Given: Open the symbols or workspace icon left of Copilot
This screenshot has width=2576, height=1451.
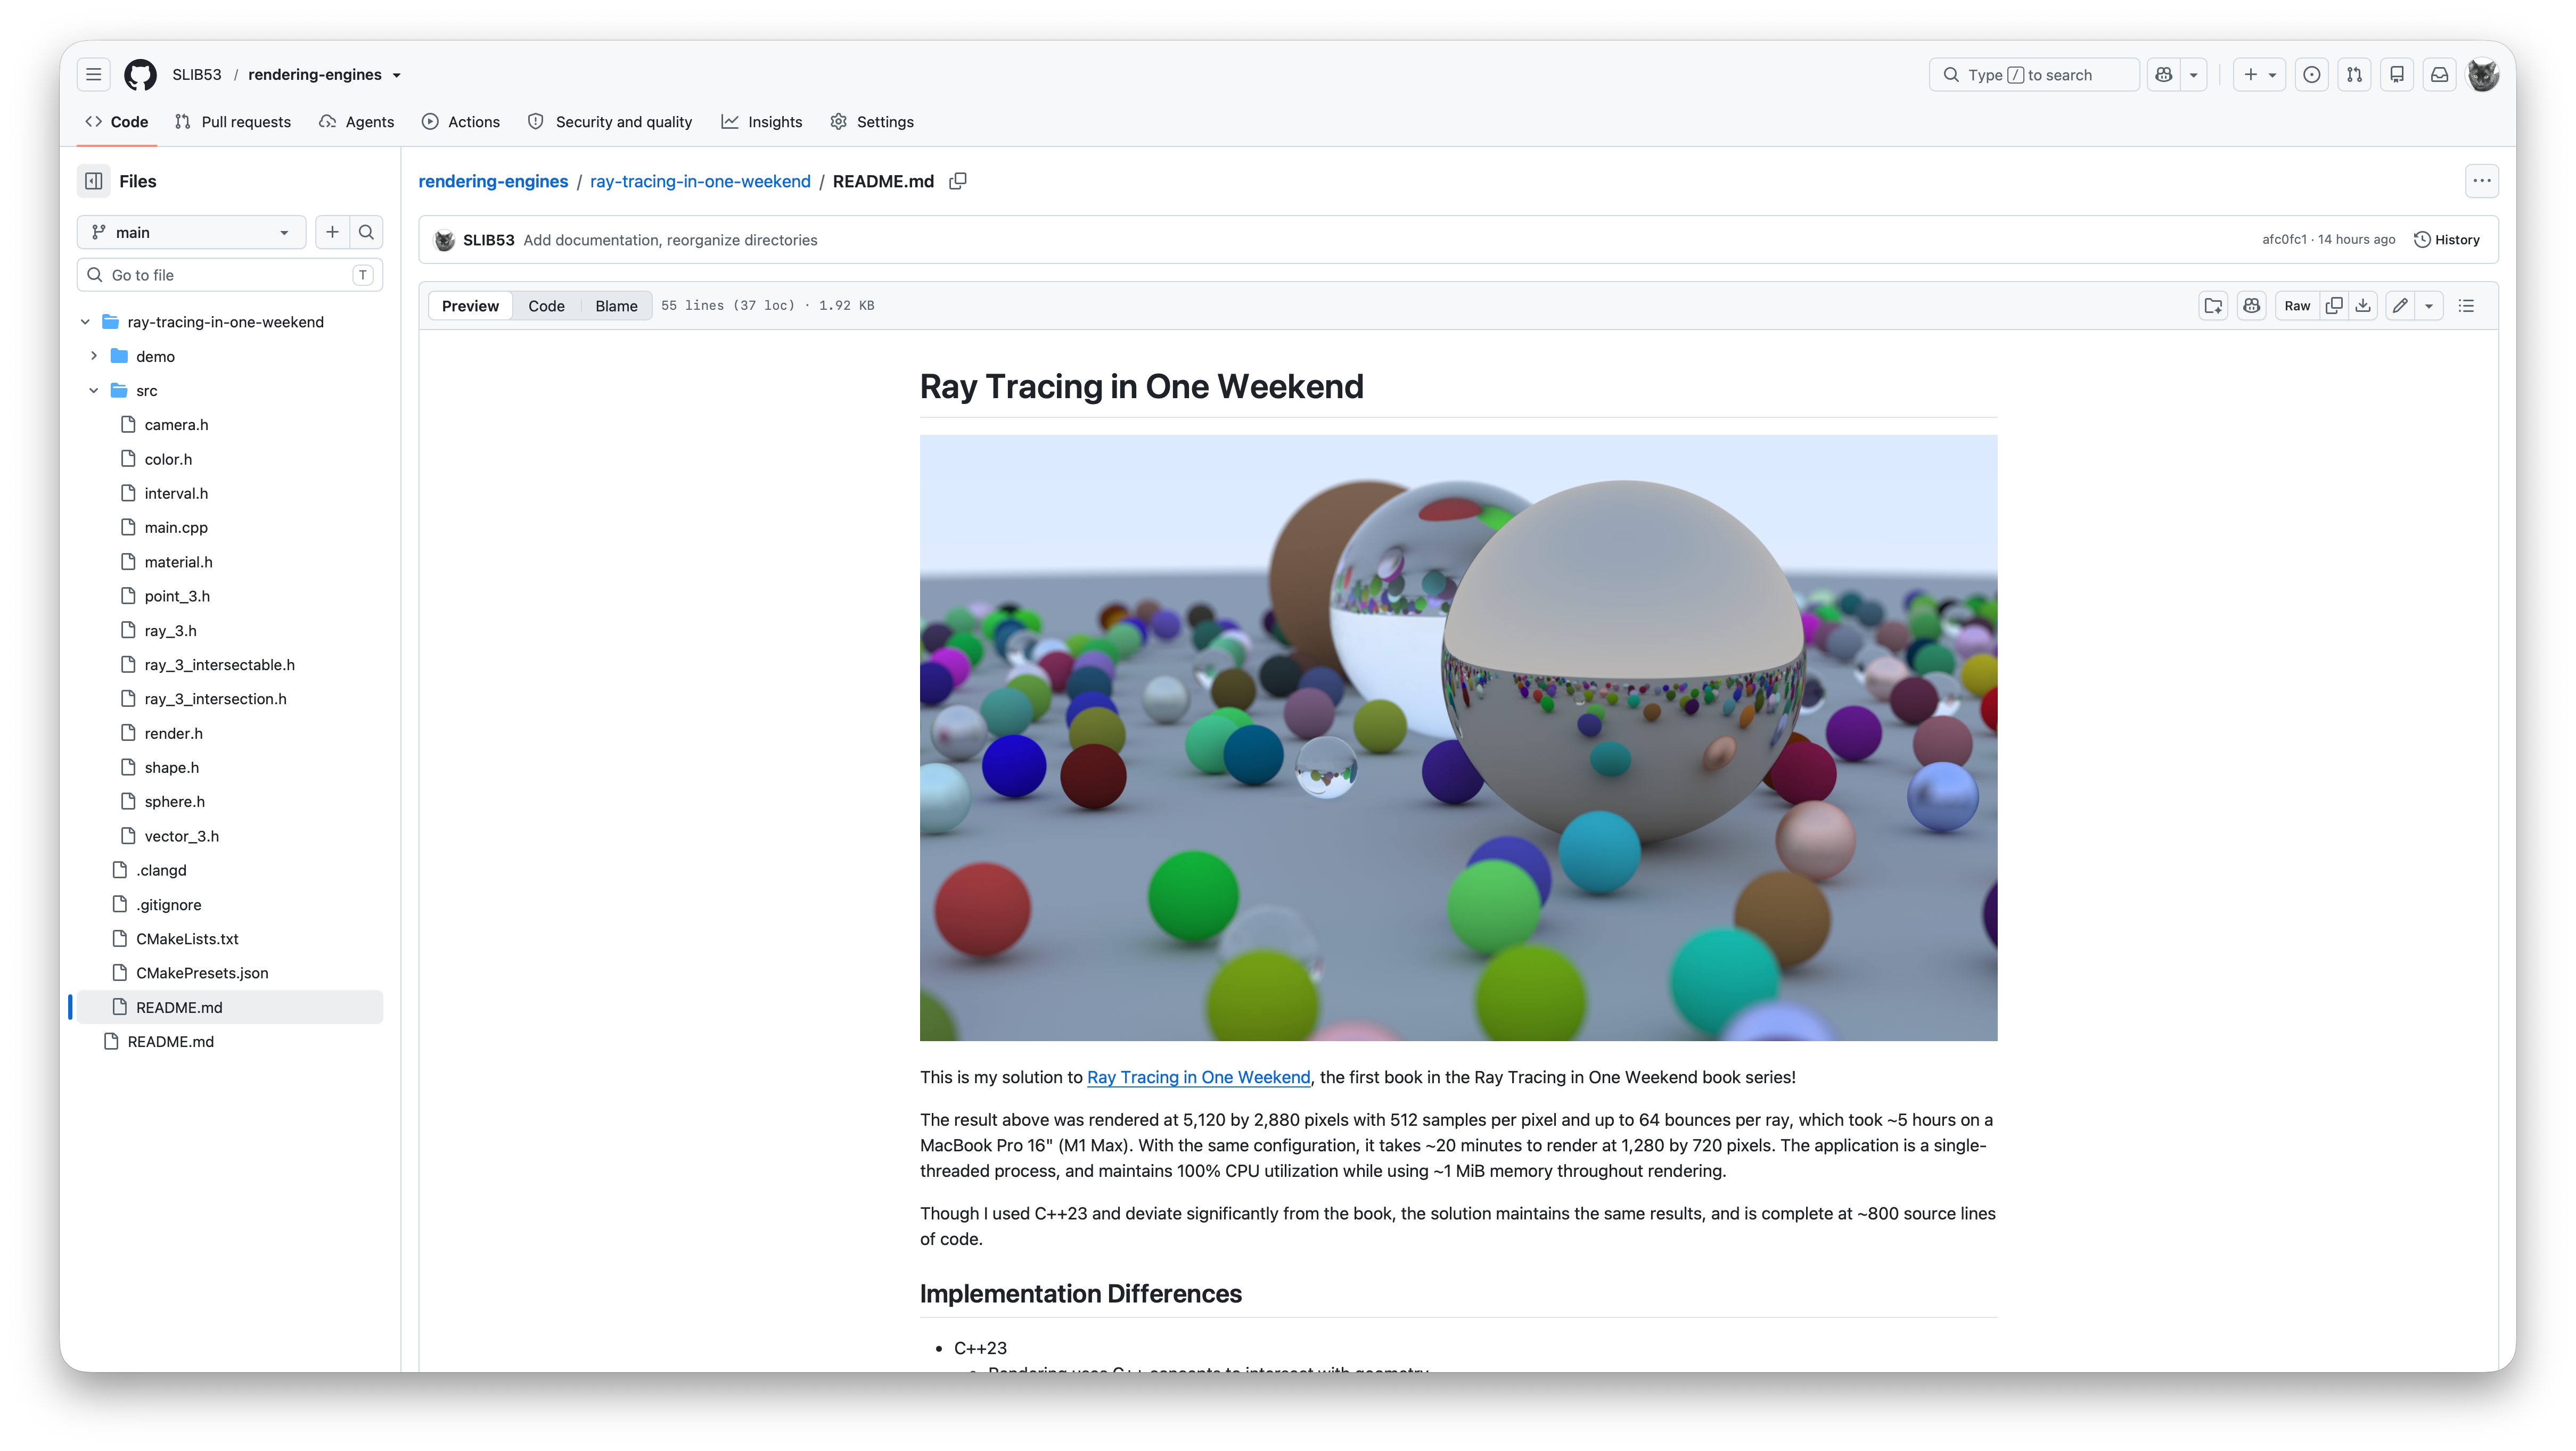Looking at the screenshot, I should 2213,306.
